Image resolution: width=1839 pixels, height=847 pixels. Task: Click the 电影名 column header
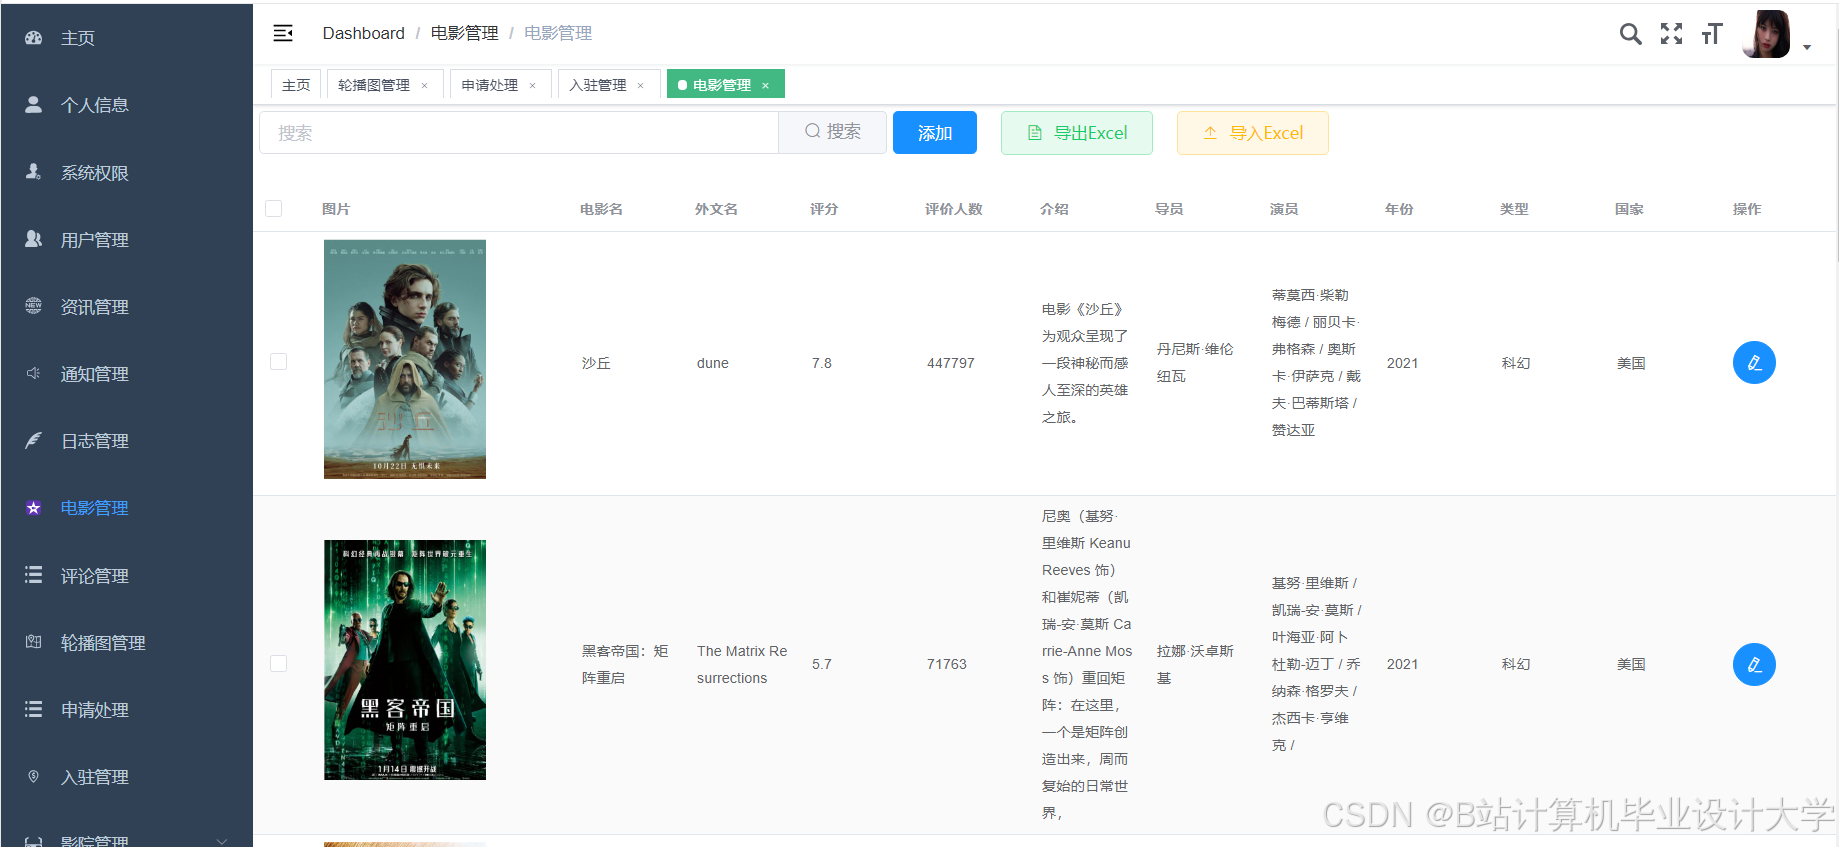[601, 209]
